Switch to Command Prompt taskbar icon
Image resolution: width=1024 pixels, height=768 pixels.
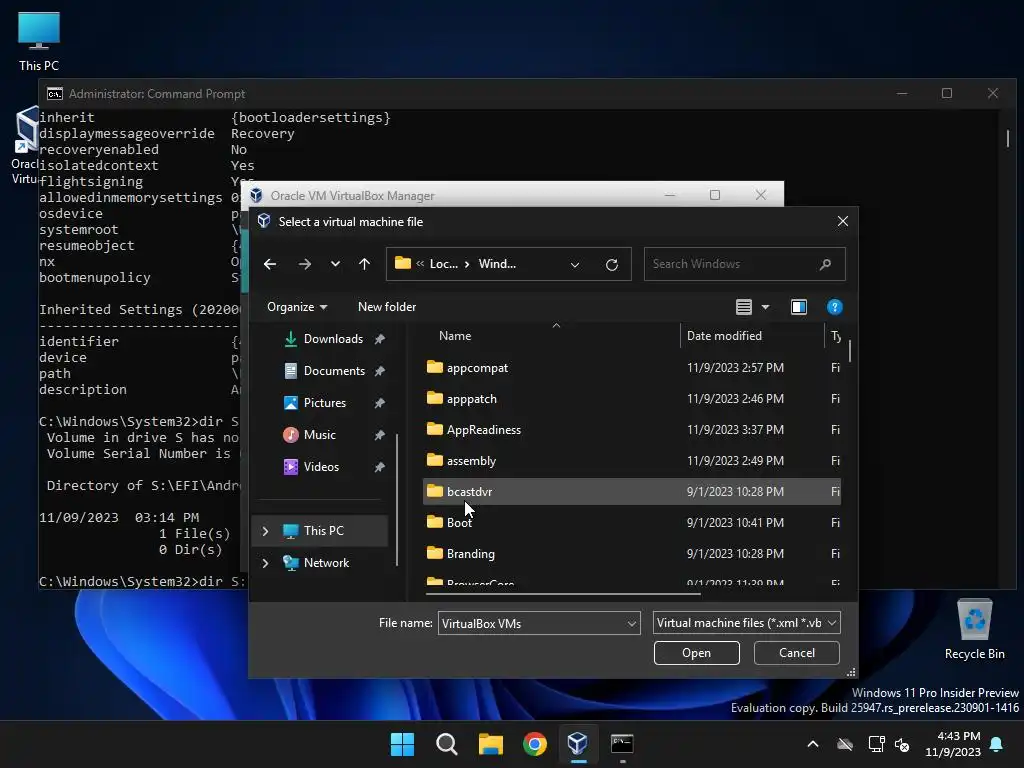pos(622,744)
